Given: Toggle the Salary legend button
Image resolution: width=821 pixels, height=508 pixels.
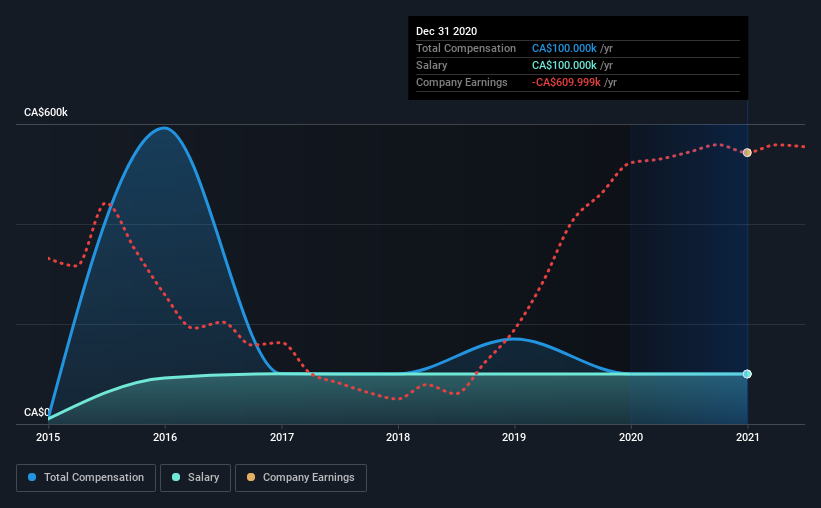Looking at the screenshot, I should (x=195, y=478).
